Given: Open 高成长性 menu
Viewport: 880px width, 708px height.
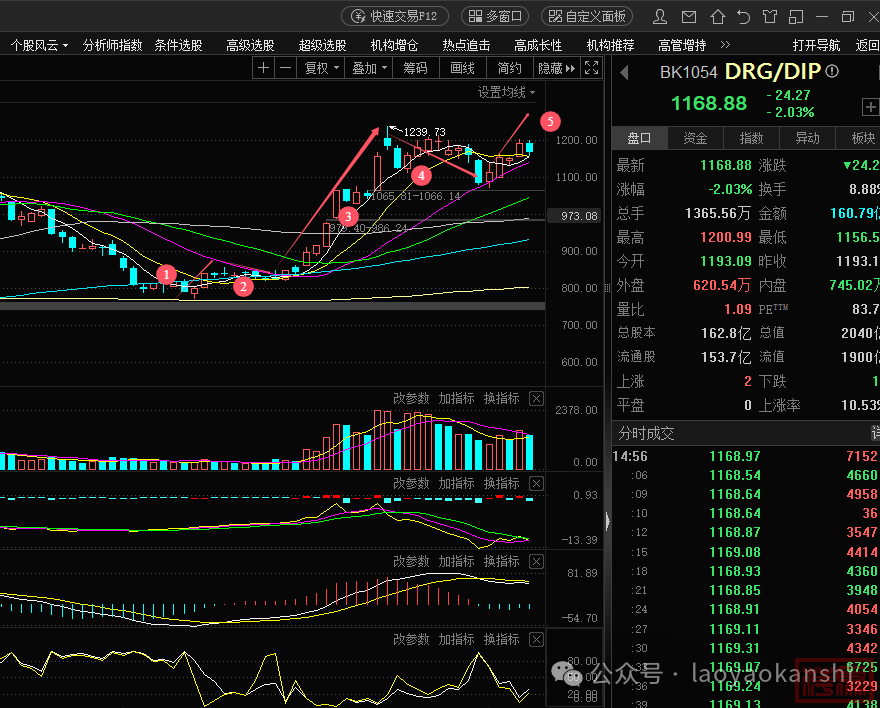Looking at the screenshot, I should [x=538, y=45].
